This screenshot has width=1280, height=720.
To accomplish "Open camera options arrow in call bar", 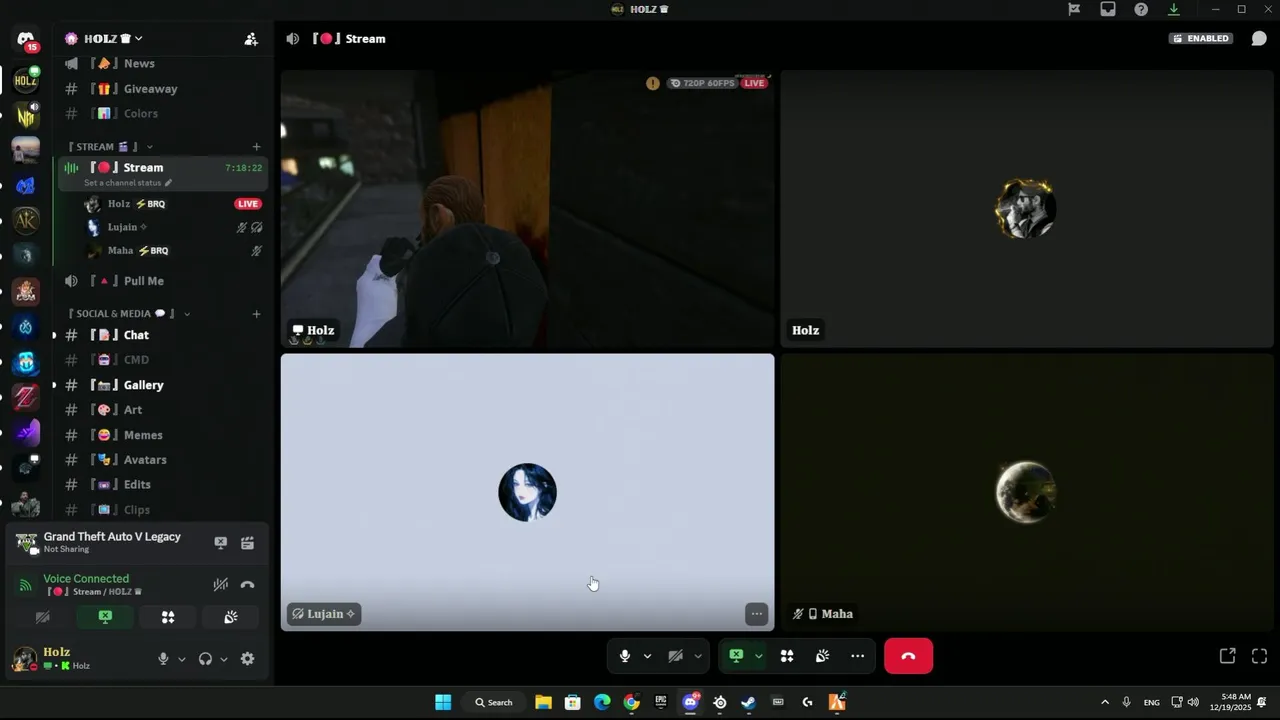I will tap(697, 656).
